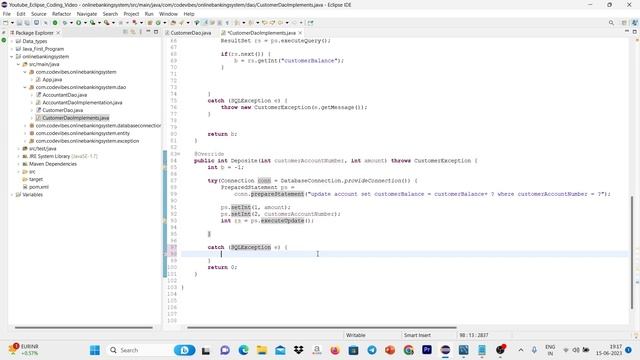Open a Terminal from the toolbar icon
Image resolution: width=640 pixels, height=360 pixels.
pos(36,23)
